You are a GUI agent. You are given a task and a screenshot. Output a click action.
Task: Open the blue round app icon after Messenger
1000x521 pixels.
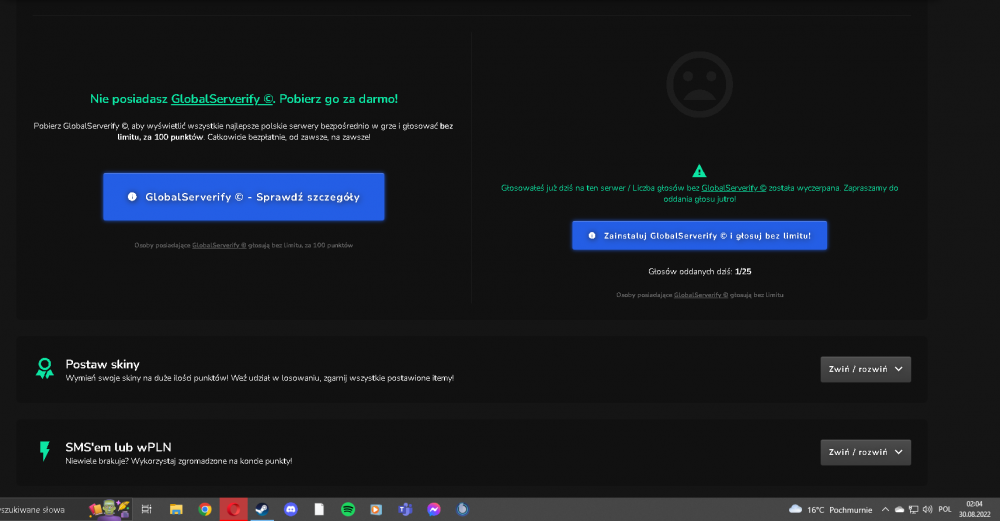(x=462, y=509)
